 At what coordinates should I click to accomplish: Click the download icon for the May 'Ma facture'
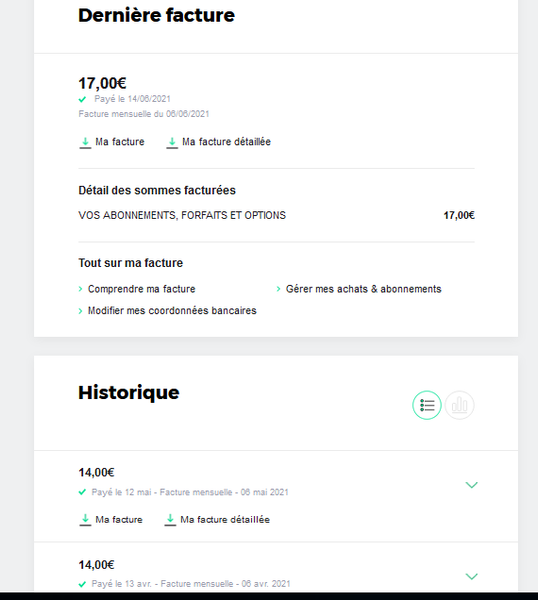85,520
